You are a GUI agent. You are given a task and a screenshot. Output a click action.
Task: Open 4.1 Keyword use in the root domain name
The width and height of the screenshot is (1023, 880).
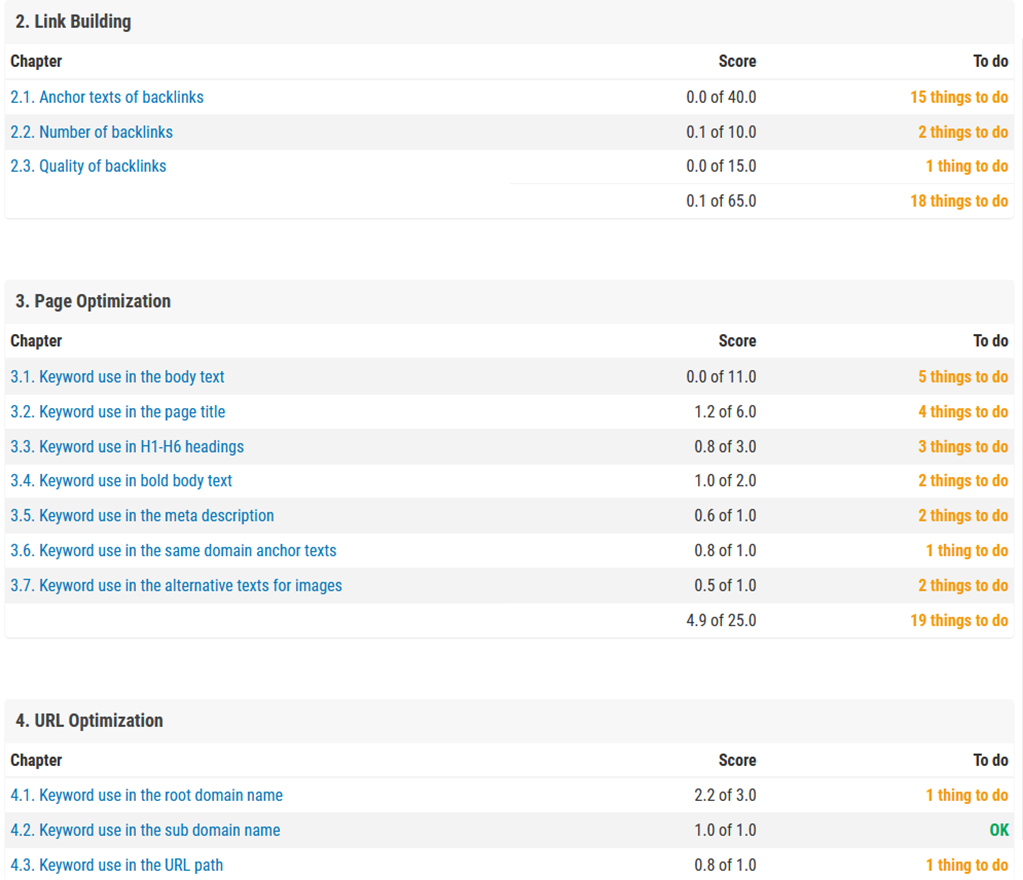[x=147, y=795]
